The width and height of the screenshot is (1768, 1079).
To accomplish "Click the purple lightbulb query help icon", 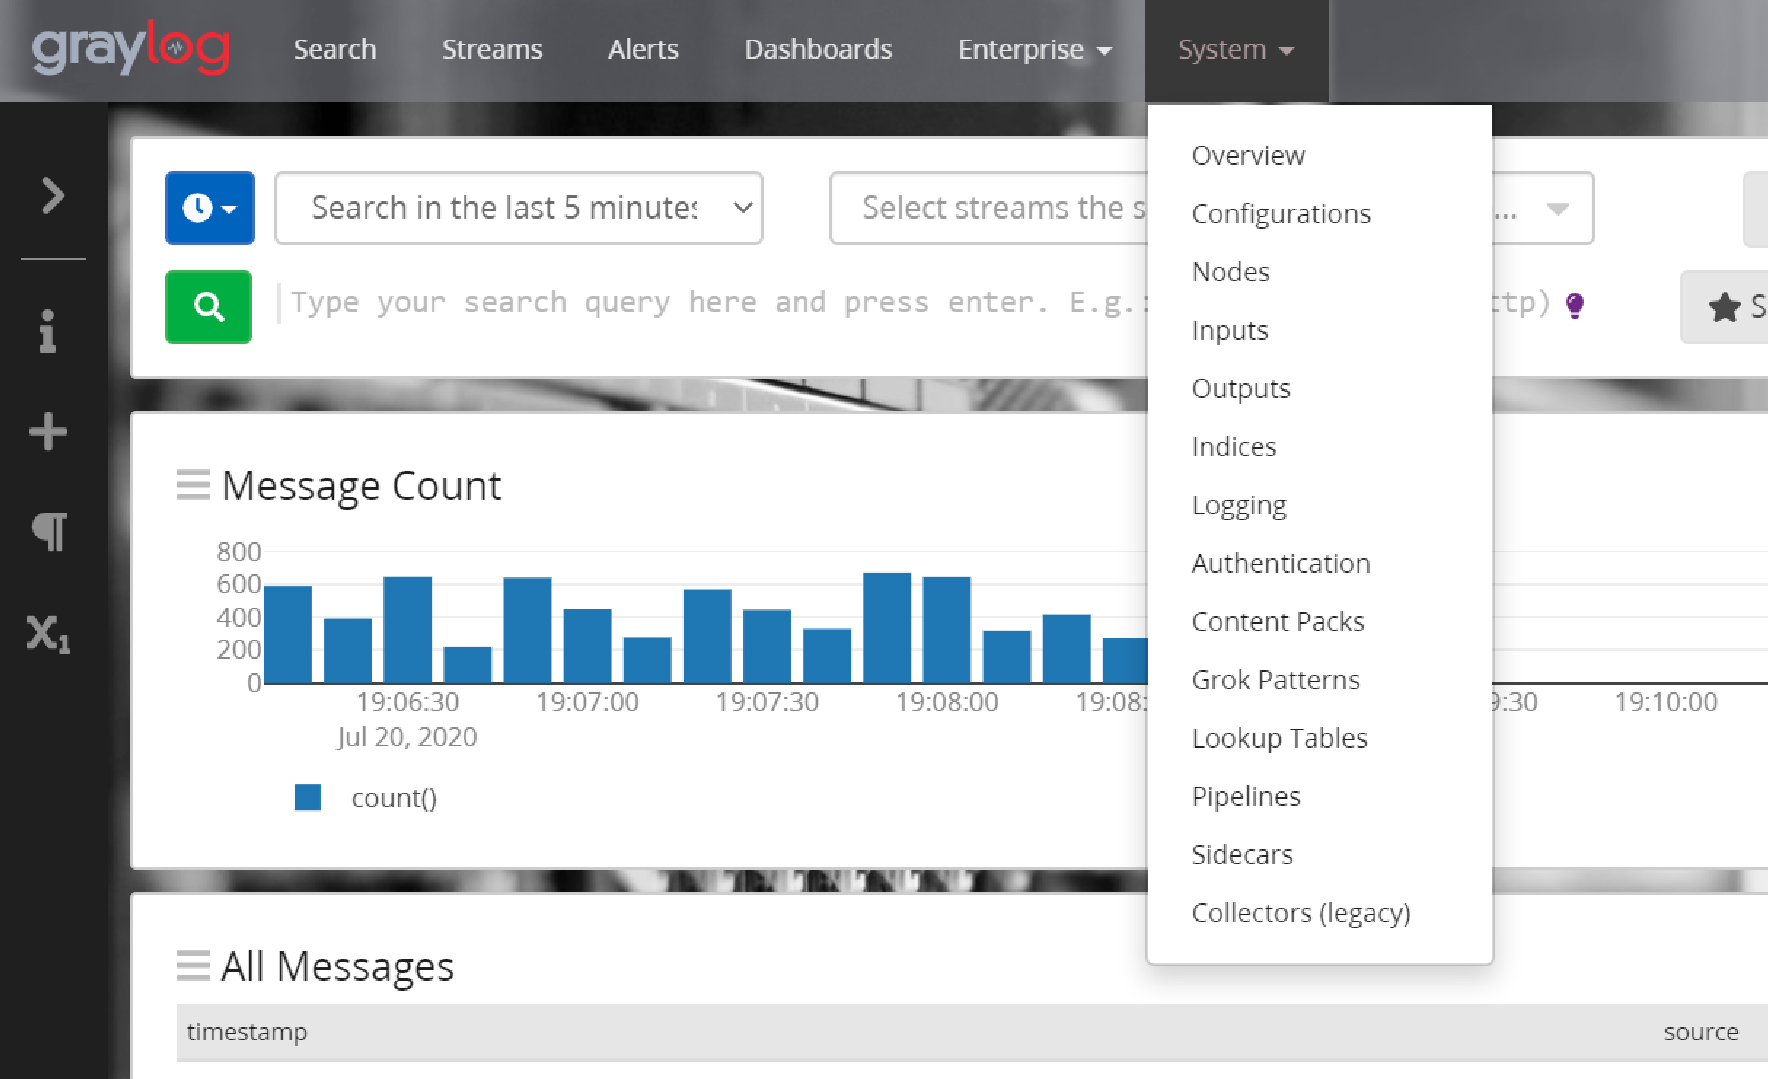I will (x=1575, y=305).
